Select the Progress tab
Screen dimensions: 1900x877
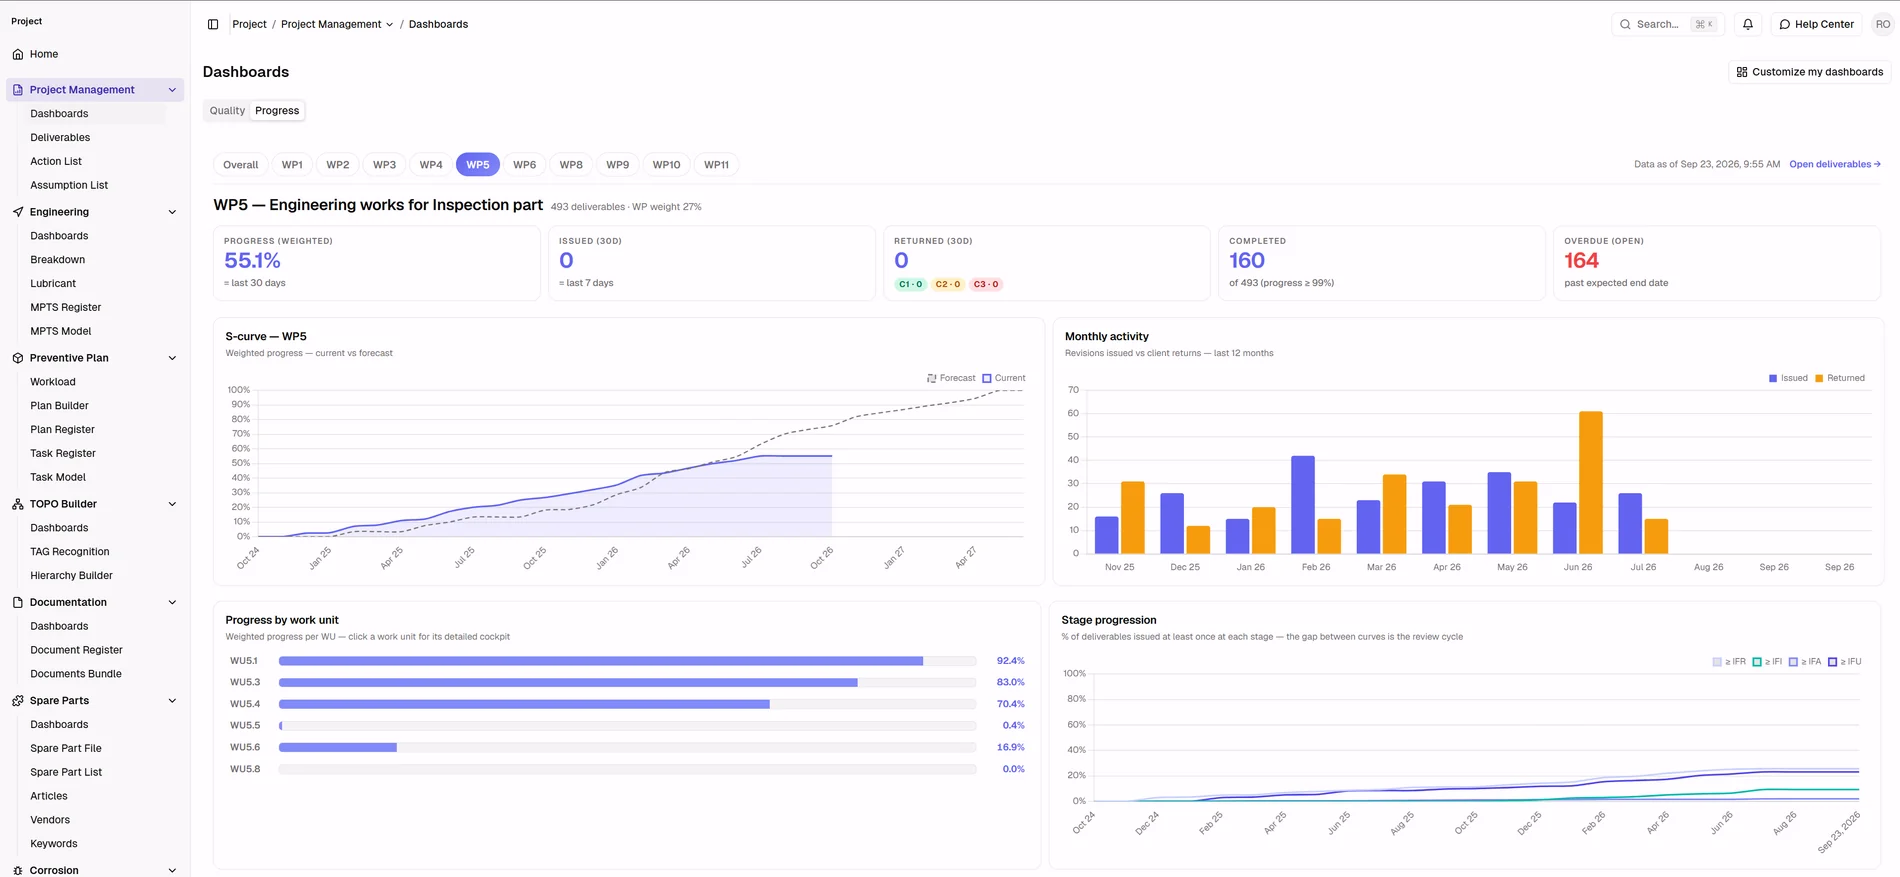pos(277,111)
